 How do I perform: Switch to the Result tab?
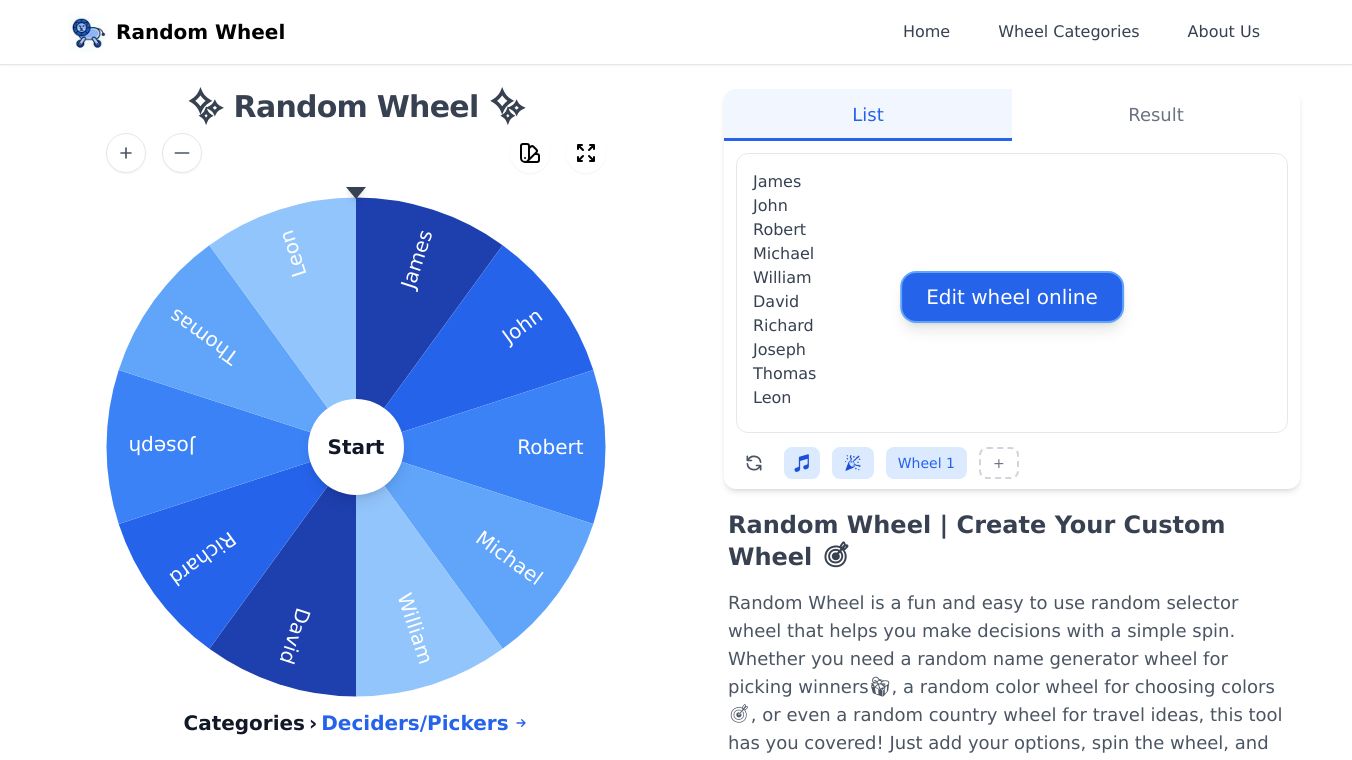[x=1155, y=115]
